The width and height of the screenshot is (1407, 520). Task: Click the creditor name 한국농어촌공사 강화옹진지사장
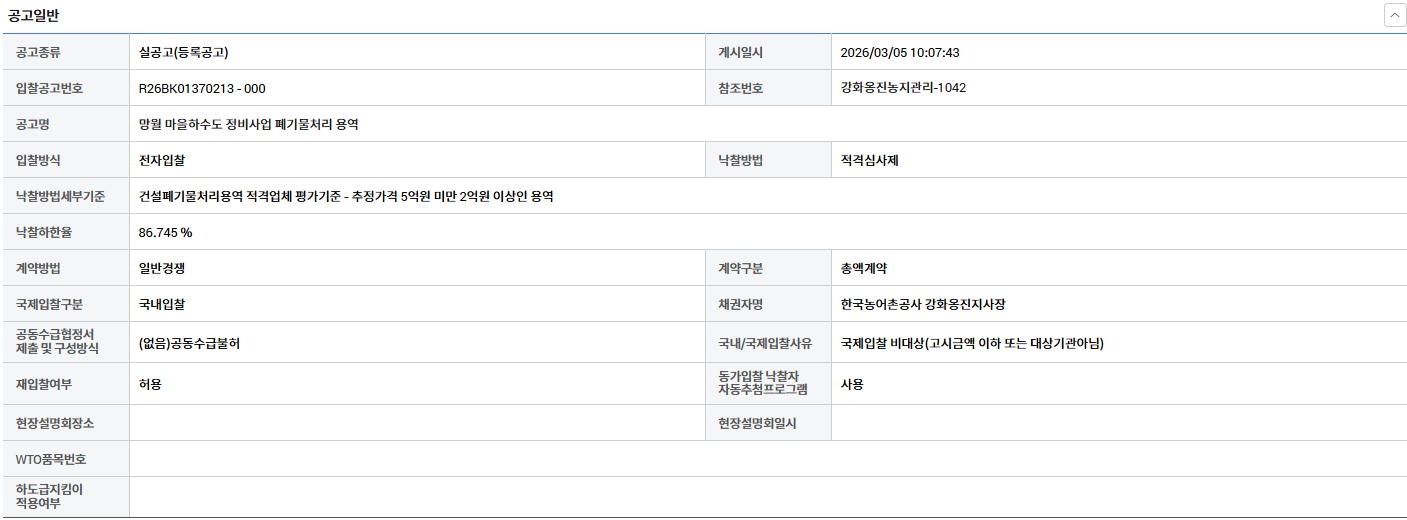pos(930,304)
